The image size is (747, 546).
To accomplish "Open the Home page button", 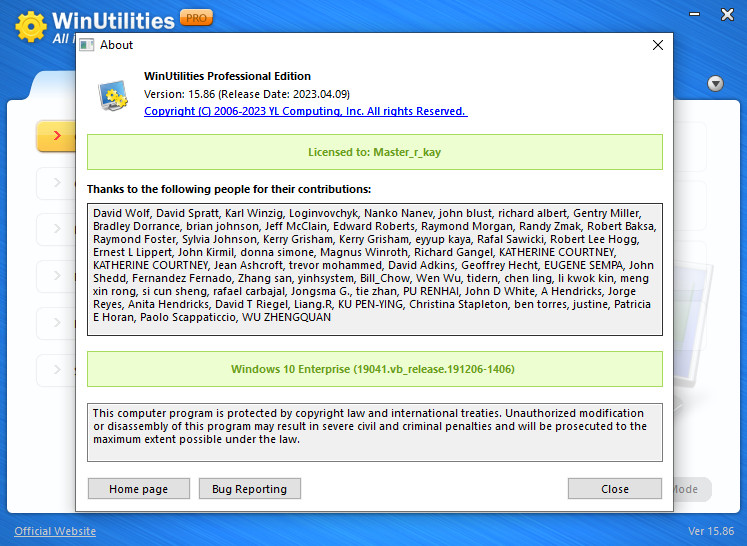I will 139,489.
